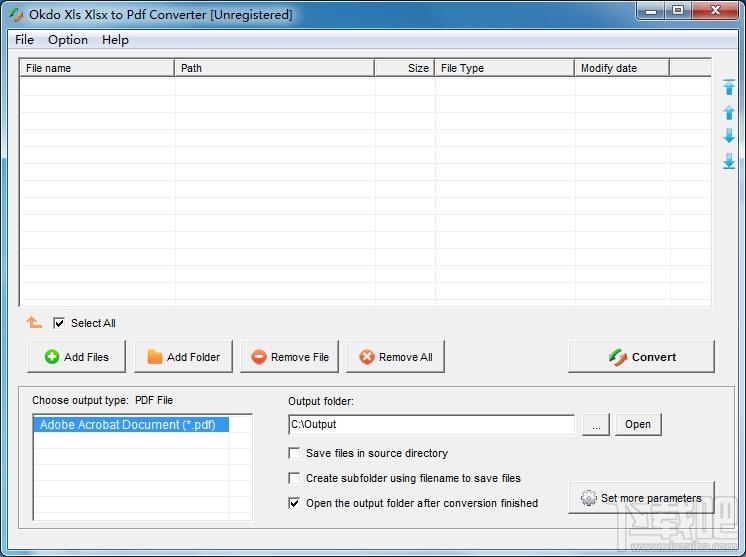Uncheck Open the output folder after conversion

click(294, 503)
